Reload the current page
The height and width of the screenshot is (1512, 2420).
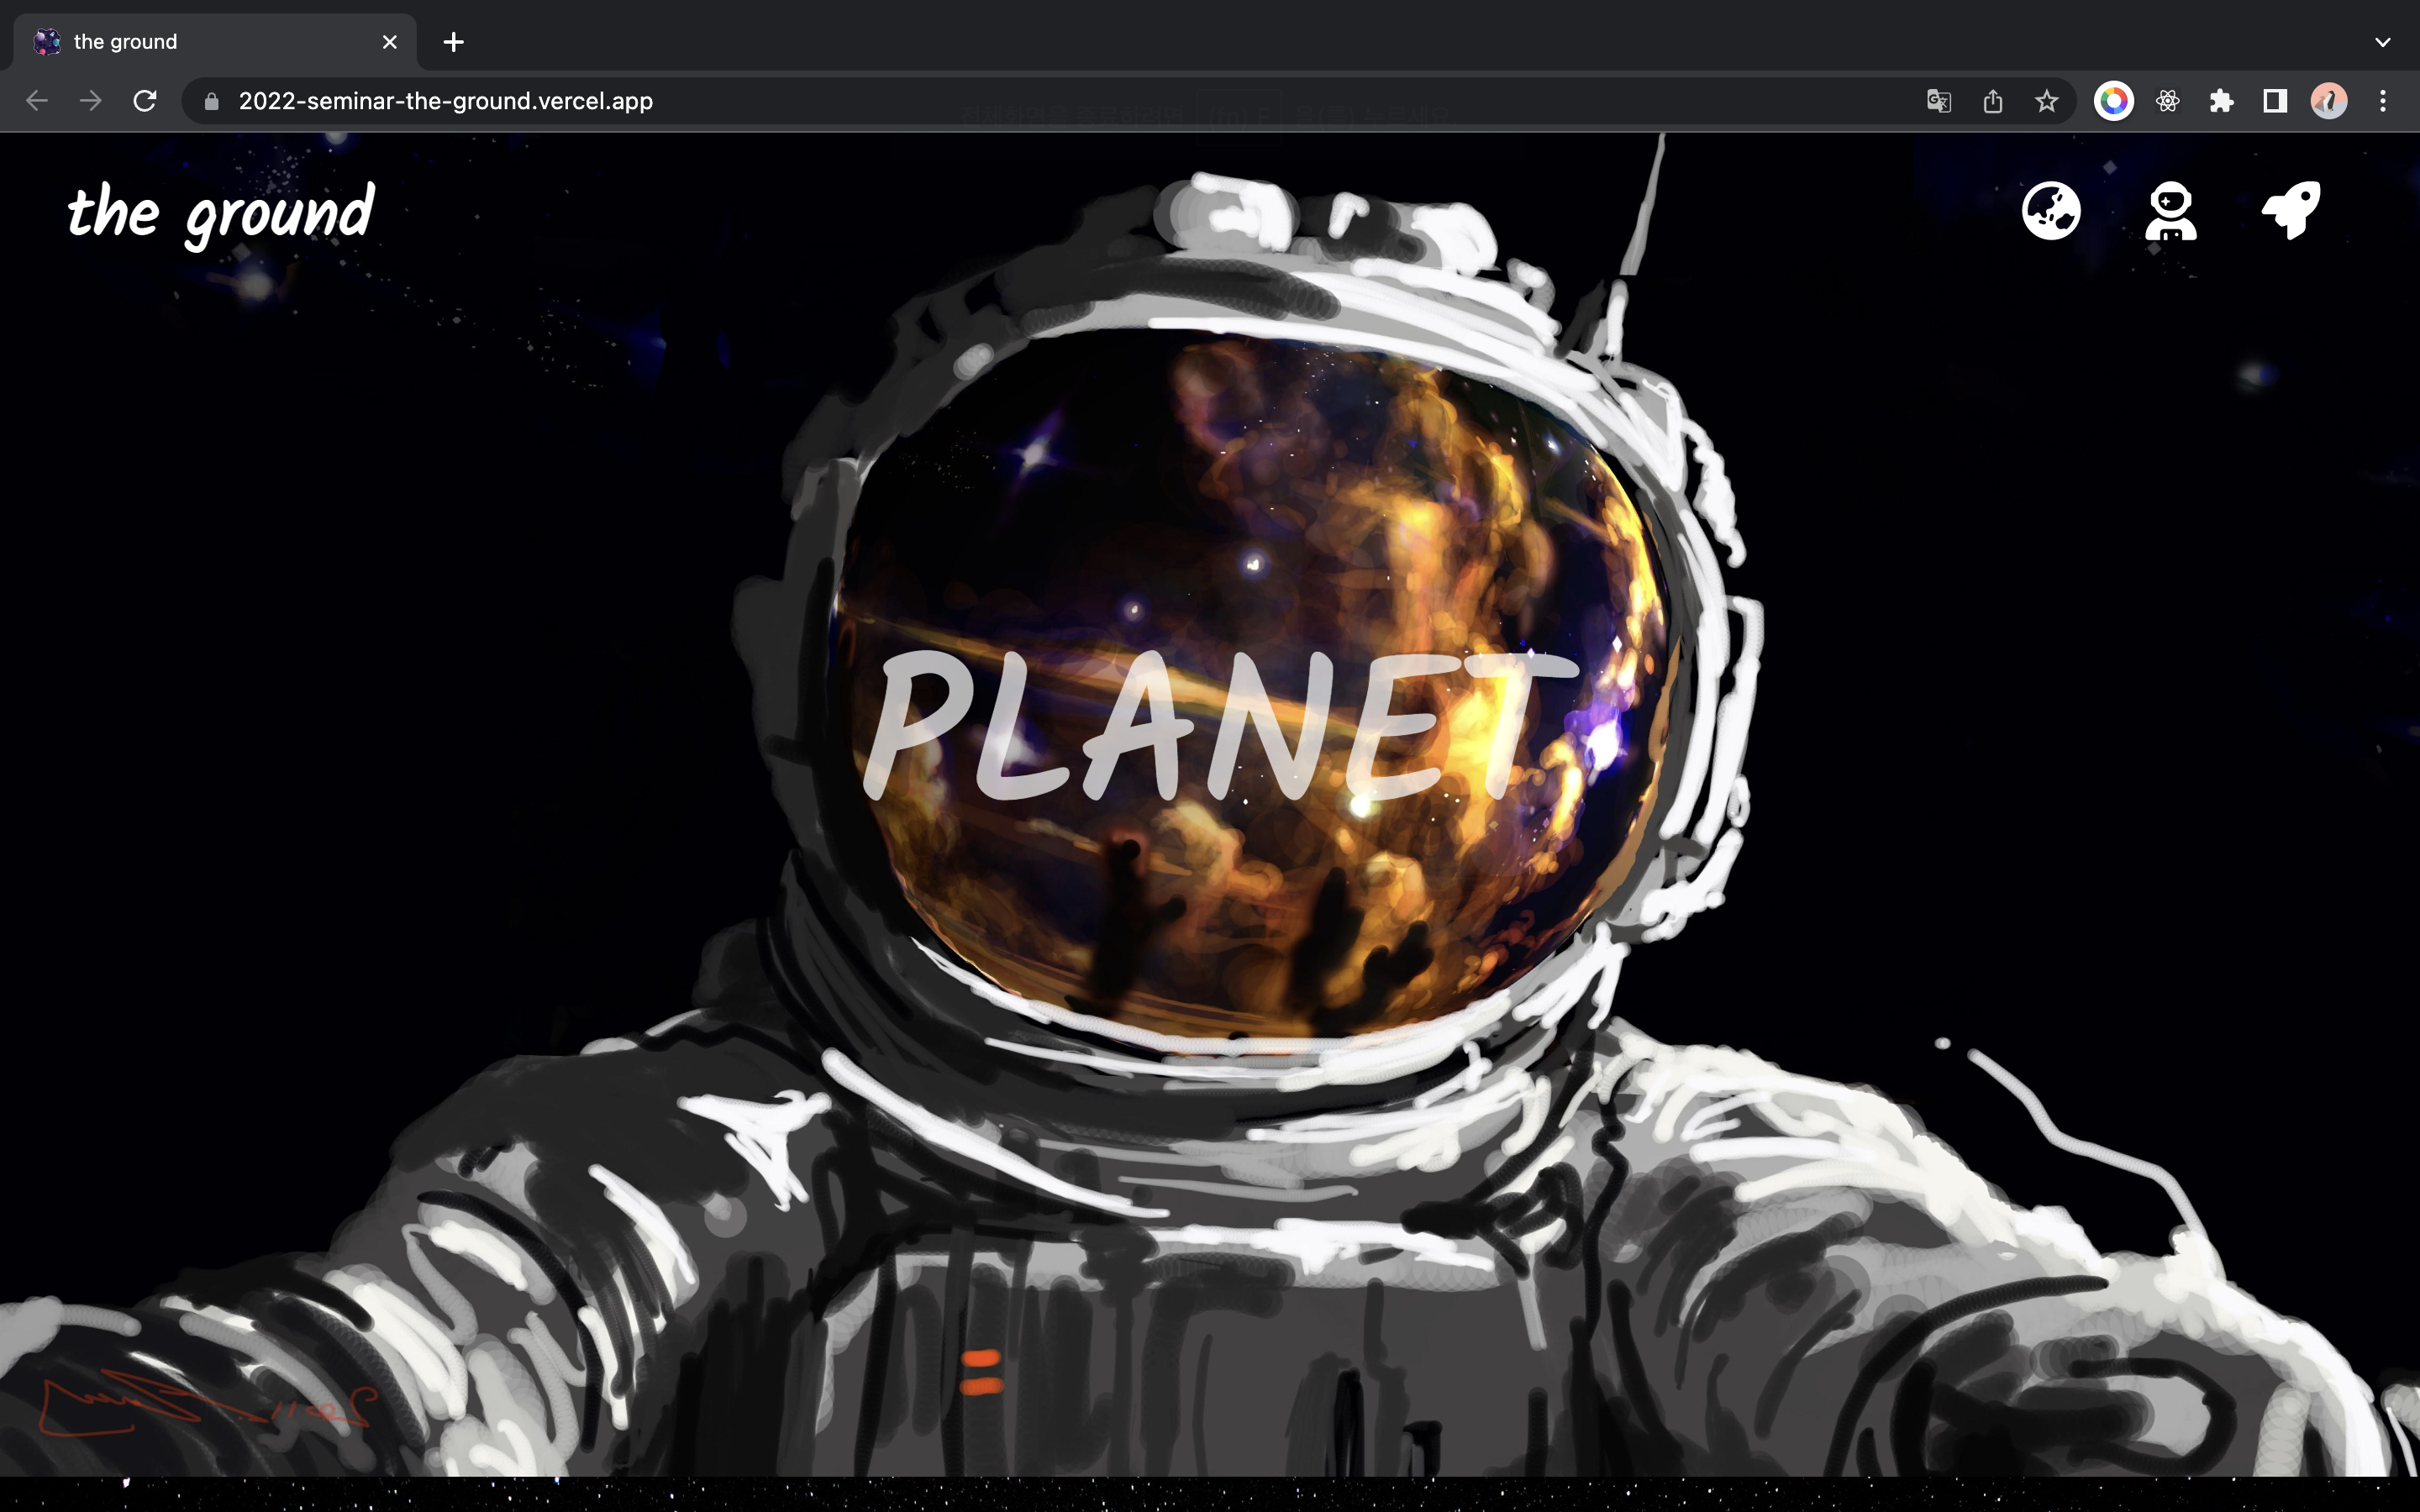click(145, 101)
